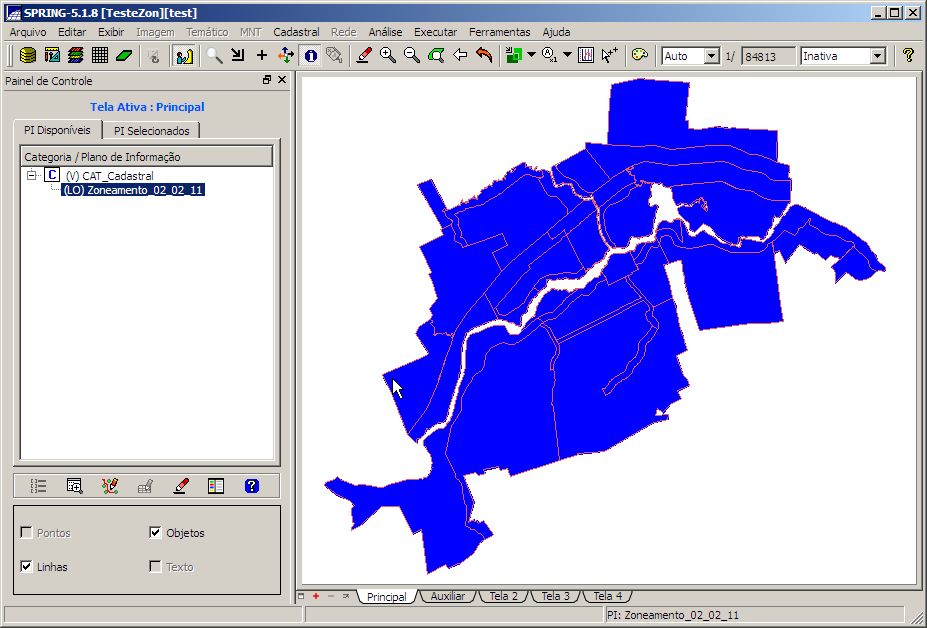This screenshot has width=927, height=628.
Task: Uncheck the Objetos checkbox
Action: (x=155, y=533)
